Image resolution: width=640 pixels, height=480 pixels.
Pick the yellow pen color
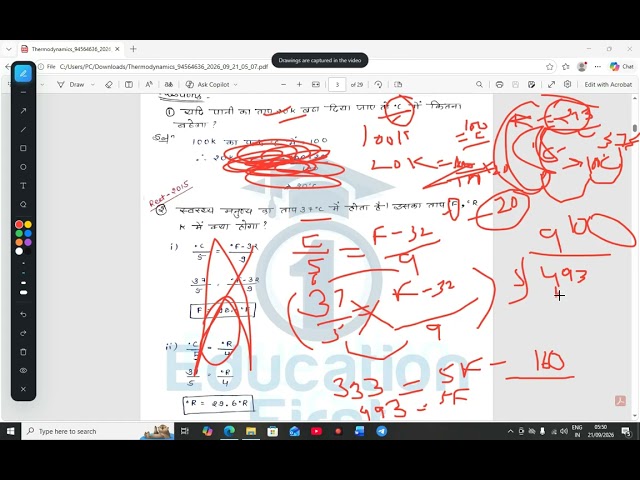coord(28,224)
